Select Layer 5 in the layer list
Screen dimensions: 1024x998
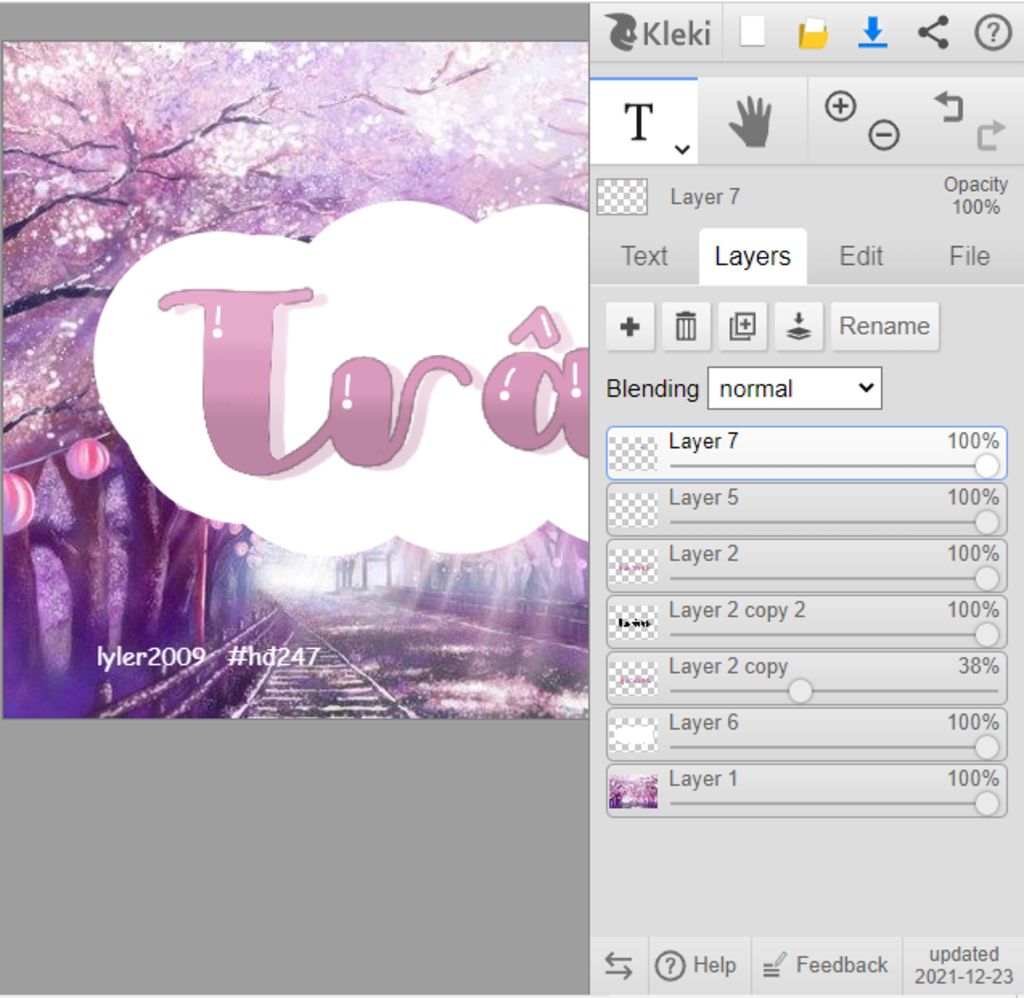(x=807, y=509)
